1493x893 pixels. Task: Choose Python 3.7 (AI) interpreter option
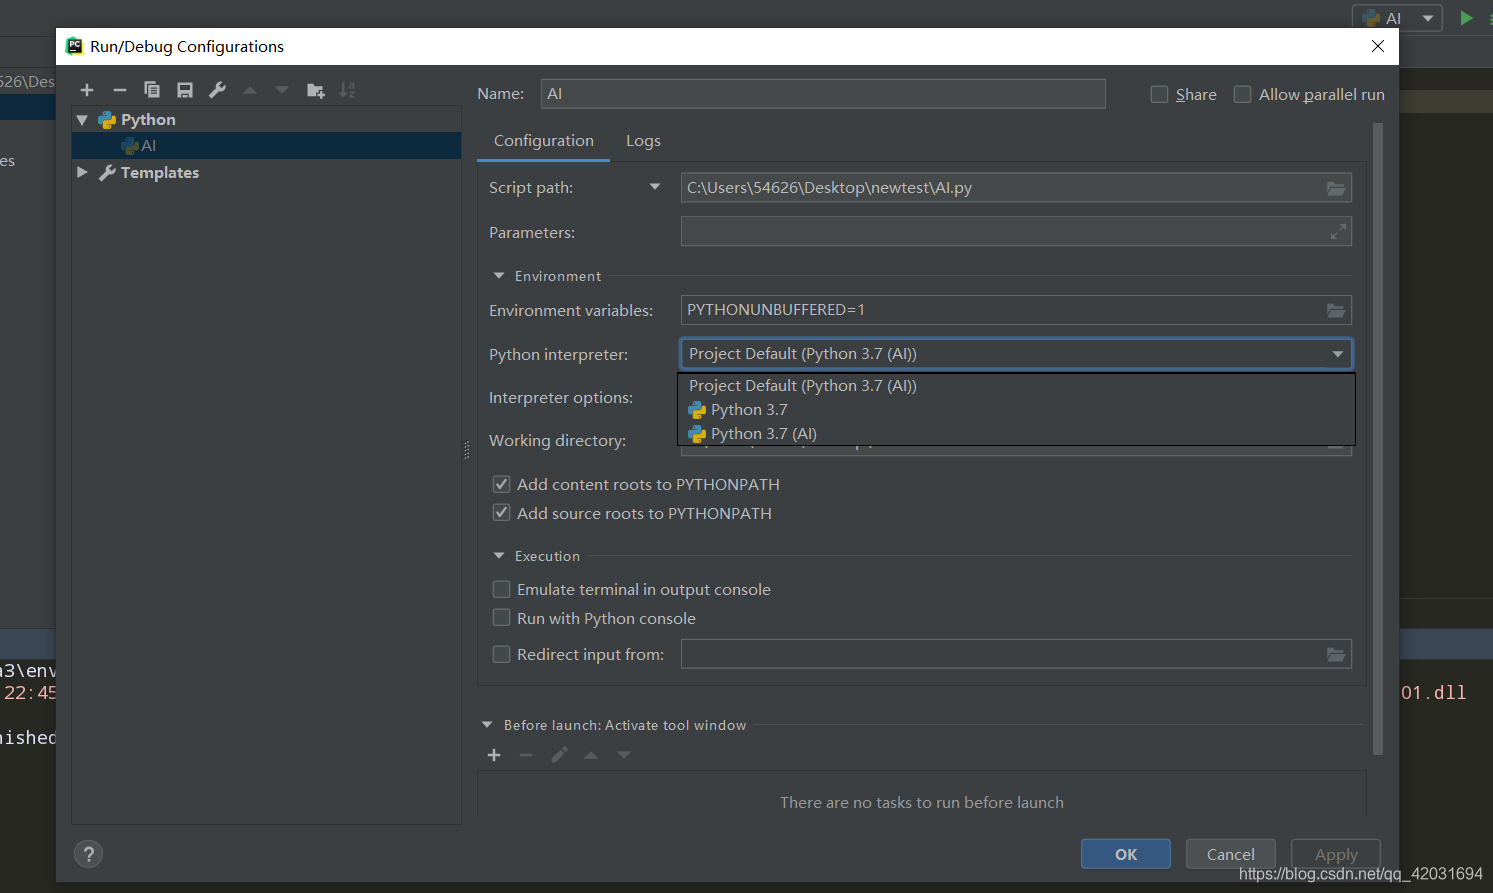[1016, 434]
